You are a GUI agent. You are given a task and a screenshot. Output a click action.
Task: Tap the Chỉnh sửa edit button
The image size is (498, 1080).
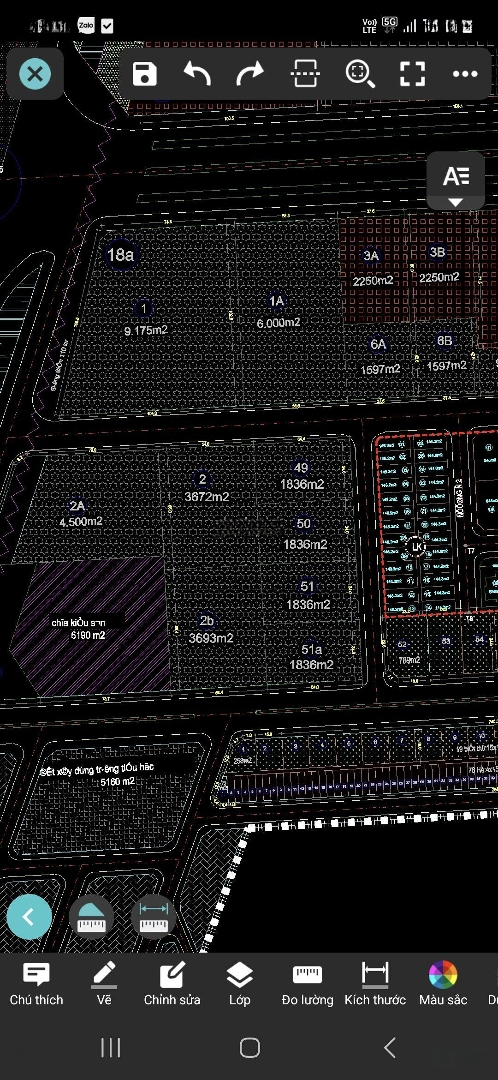click(x=172, y=984)
